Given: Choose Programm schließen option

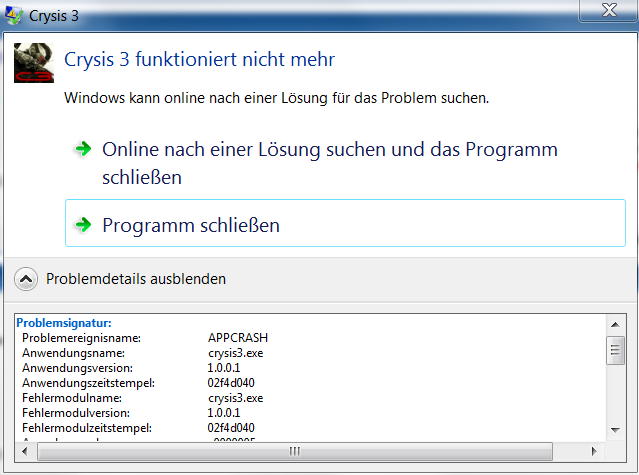Looking at the screenshot, I should pyautogui.click(x=345, y=223).
